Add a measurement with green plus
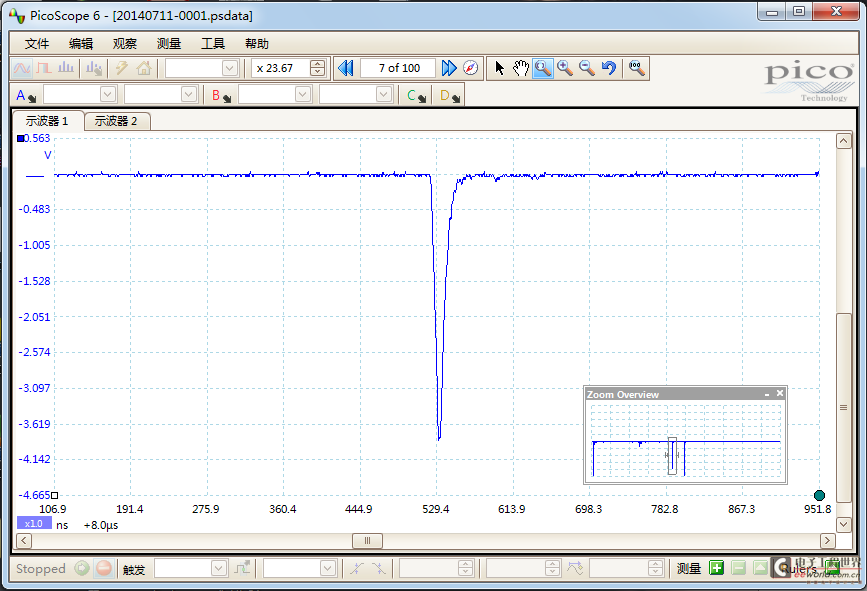The width and height of the screenshot is (867, 591). tap(717, 568)
